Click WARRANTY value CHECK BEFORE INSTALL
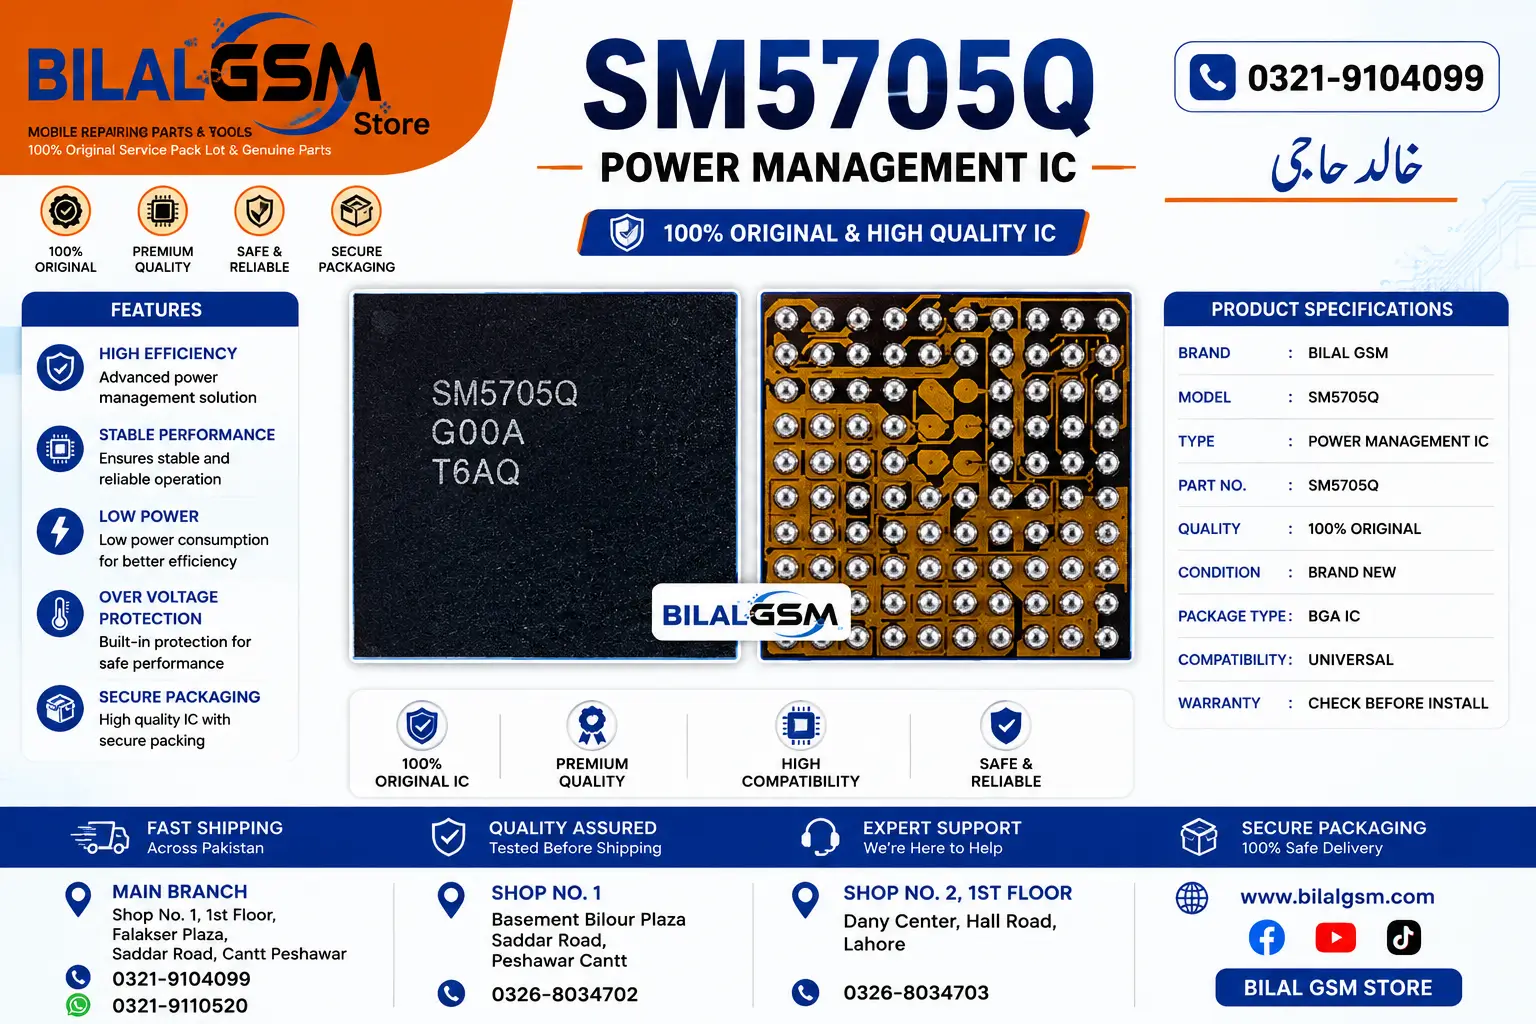The height and width of the screenshot is (1024, 1536). 1398,703
